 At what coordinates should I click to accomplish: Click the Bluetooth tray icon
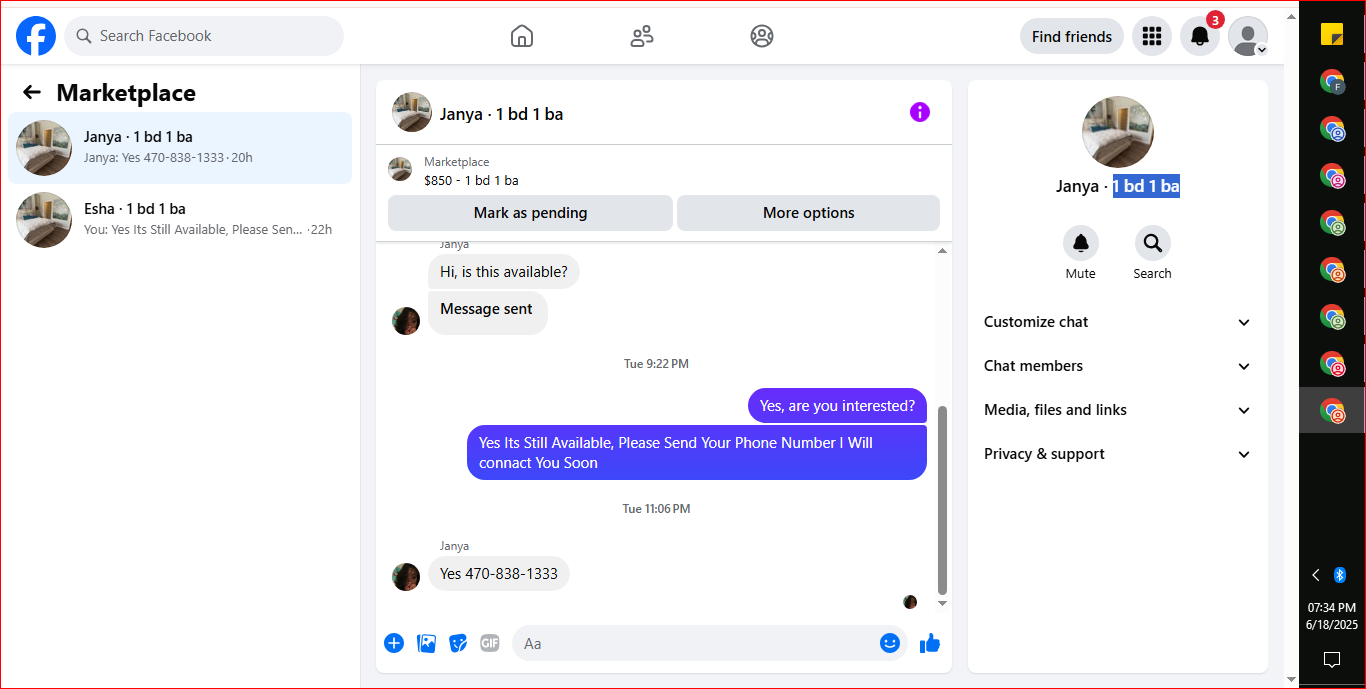pos(1340,575)
